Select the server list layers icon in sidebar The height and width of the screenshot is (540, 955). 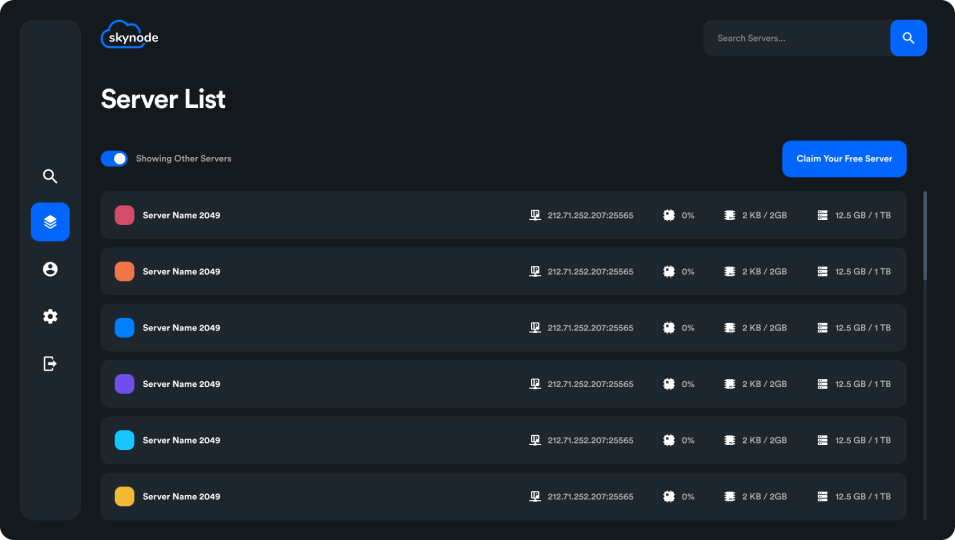point(50,222)
